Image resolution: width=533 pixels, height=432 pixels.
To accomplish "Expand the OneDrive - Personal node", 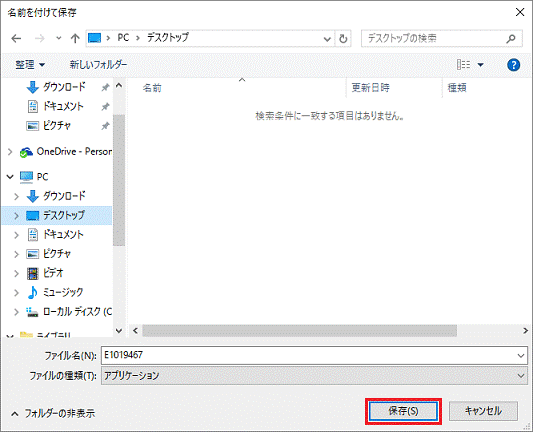I will click(10, 152).
